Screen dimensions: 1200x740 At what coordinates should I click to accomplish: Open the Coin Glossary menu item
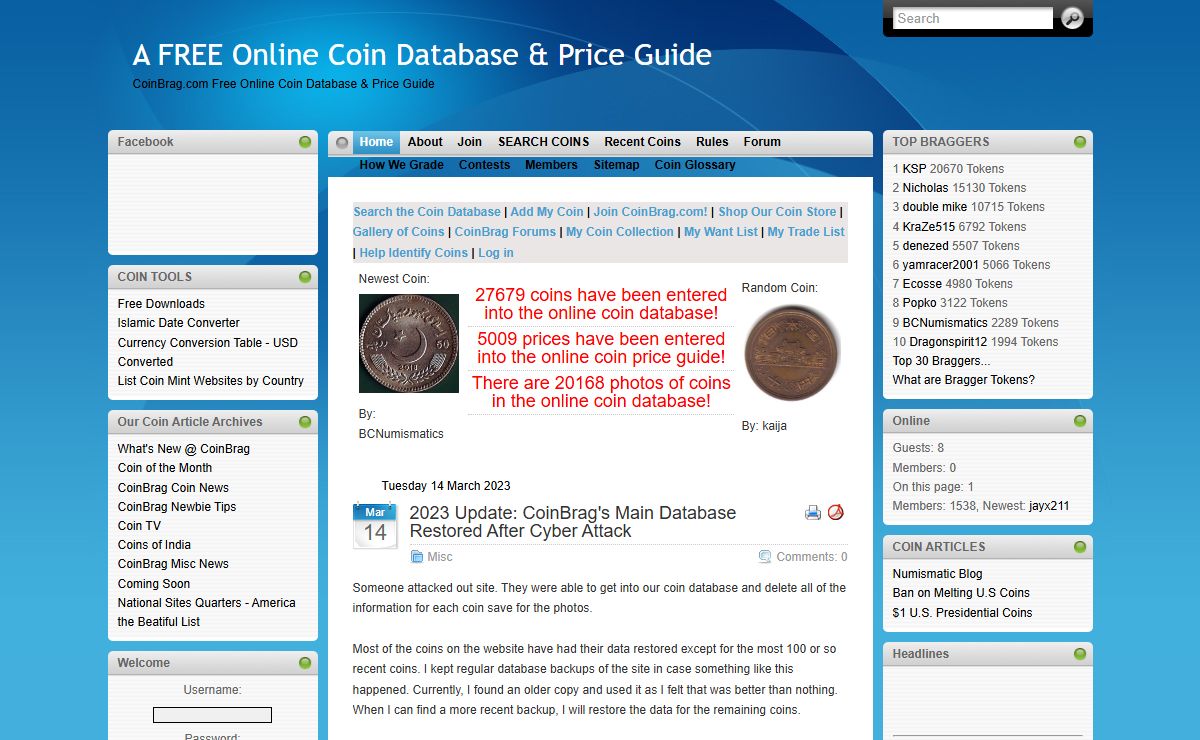(x=695, y=165)
